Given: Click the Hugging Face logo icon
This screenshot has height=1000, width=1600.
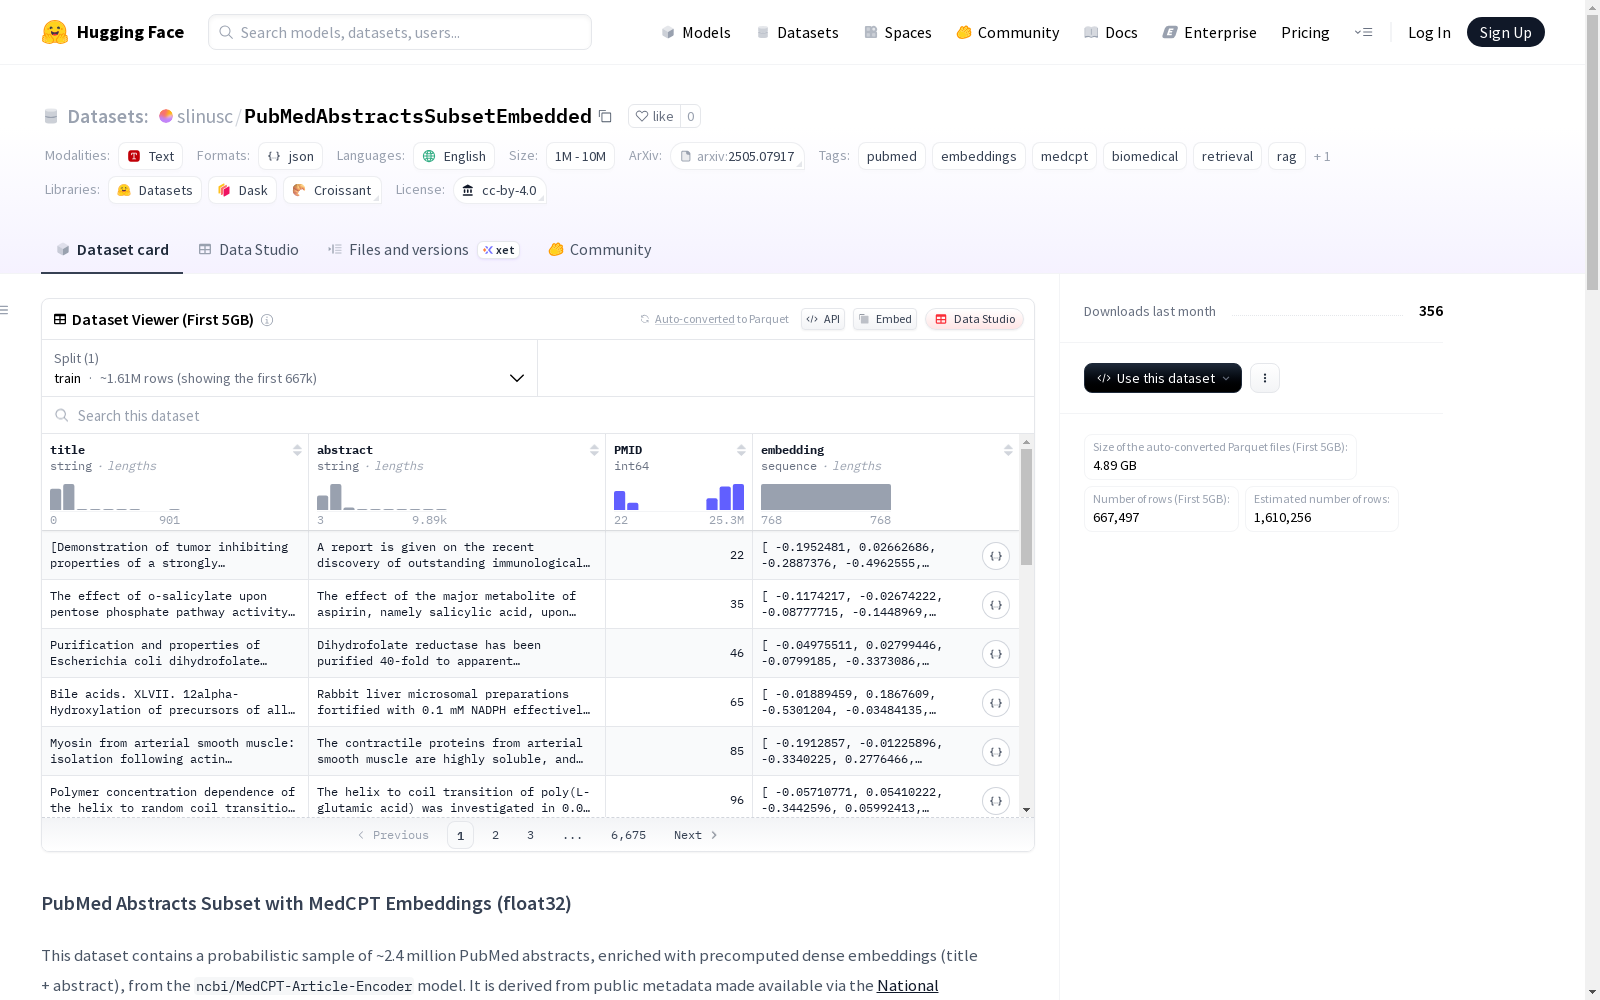Looking at the screenshot, I should coord(55,32).
